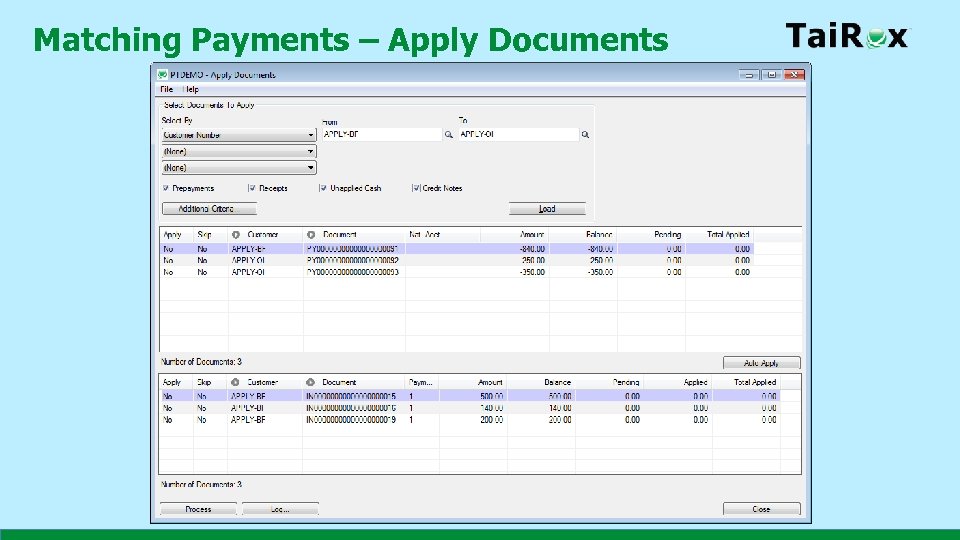The height and width of the screenshot is (540, 960).
Task: Click invoice amount 500.00
Action: pos(492,397)
